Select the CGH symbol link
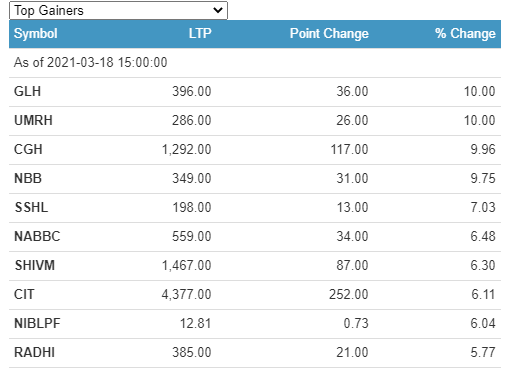 (x=28, y=149)
